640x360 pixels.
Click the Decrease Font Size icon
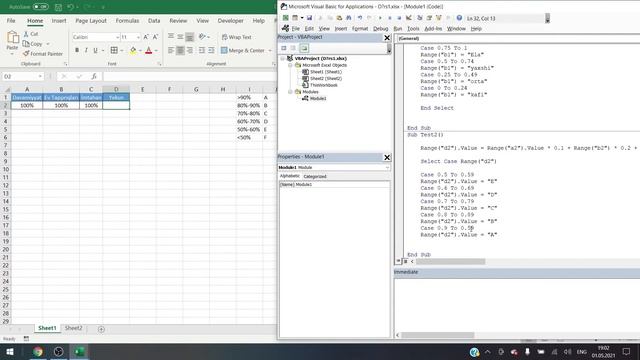coord(155,37)
